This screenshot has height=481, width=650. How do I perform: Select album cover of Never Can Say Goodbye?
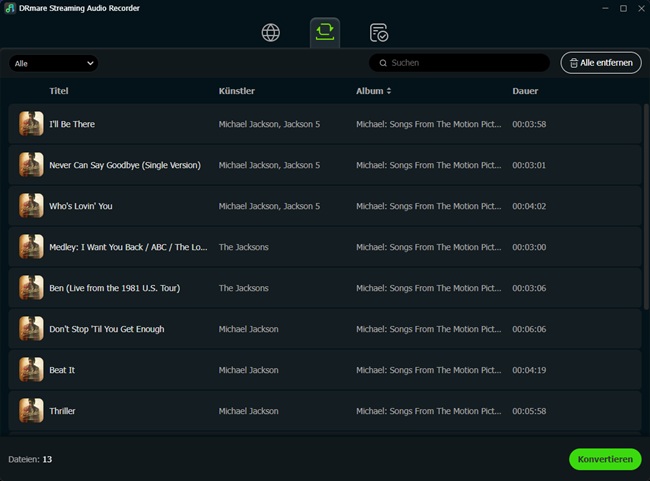point(31,165)
